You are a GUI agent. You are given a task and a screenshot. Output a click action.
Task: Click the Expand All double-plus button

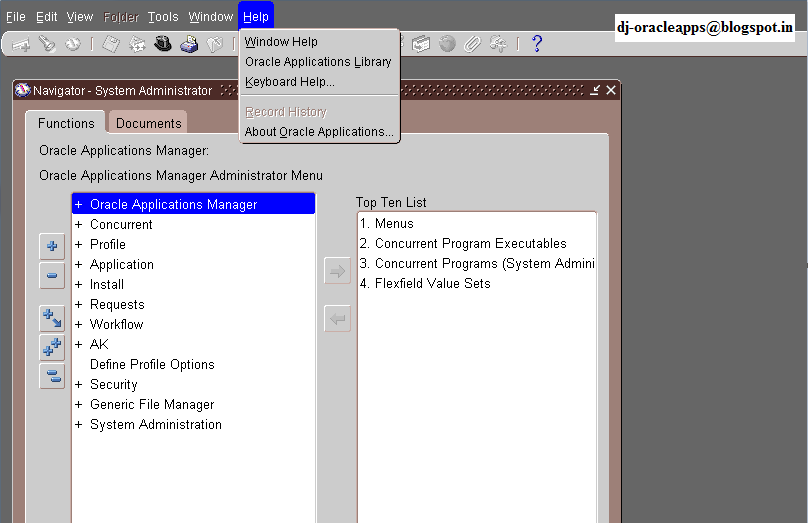coord(52,347)
